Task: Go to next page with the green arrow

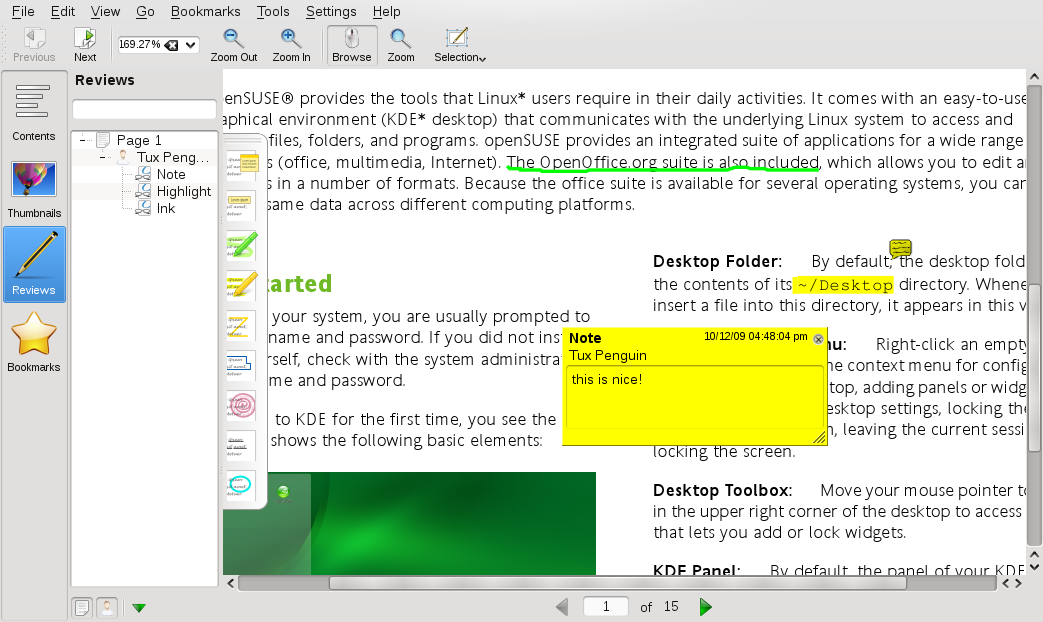Action: point(706,607)
